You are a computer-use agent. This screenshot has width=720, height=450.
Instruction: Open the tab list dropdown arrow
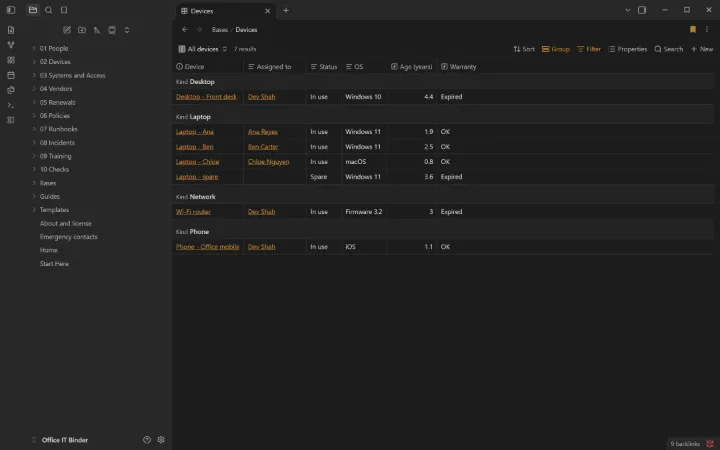pos(628,10)
